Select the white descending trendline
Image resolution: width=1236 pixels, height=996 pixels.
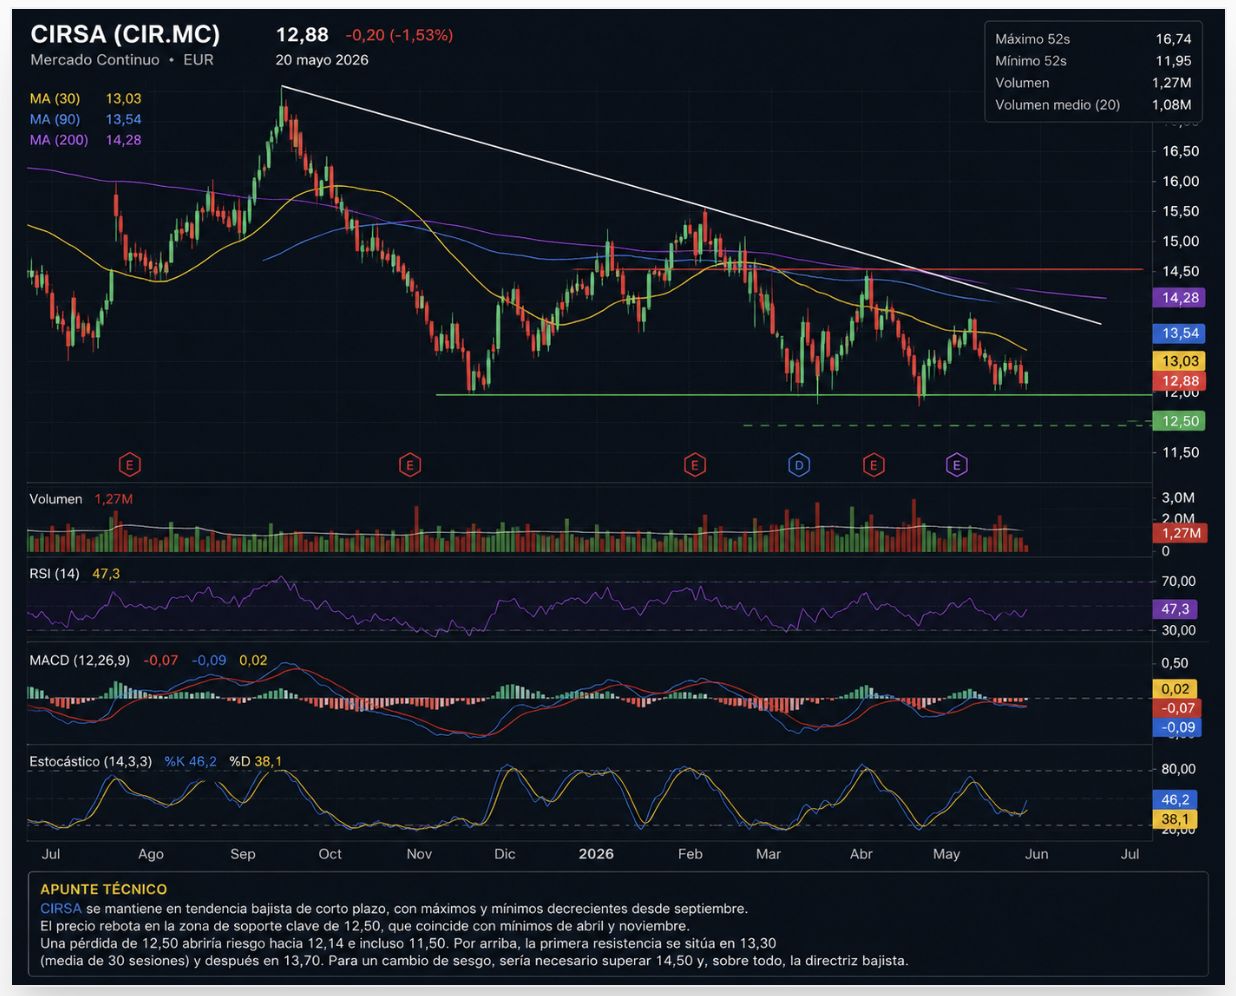point(690,204)
